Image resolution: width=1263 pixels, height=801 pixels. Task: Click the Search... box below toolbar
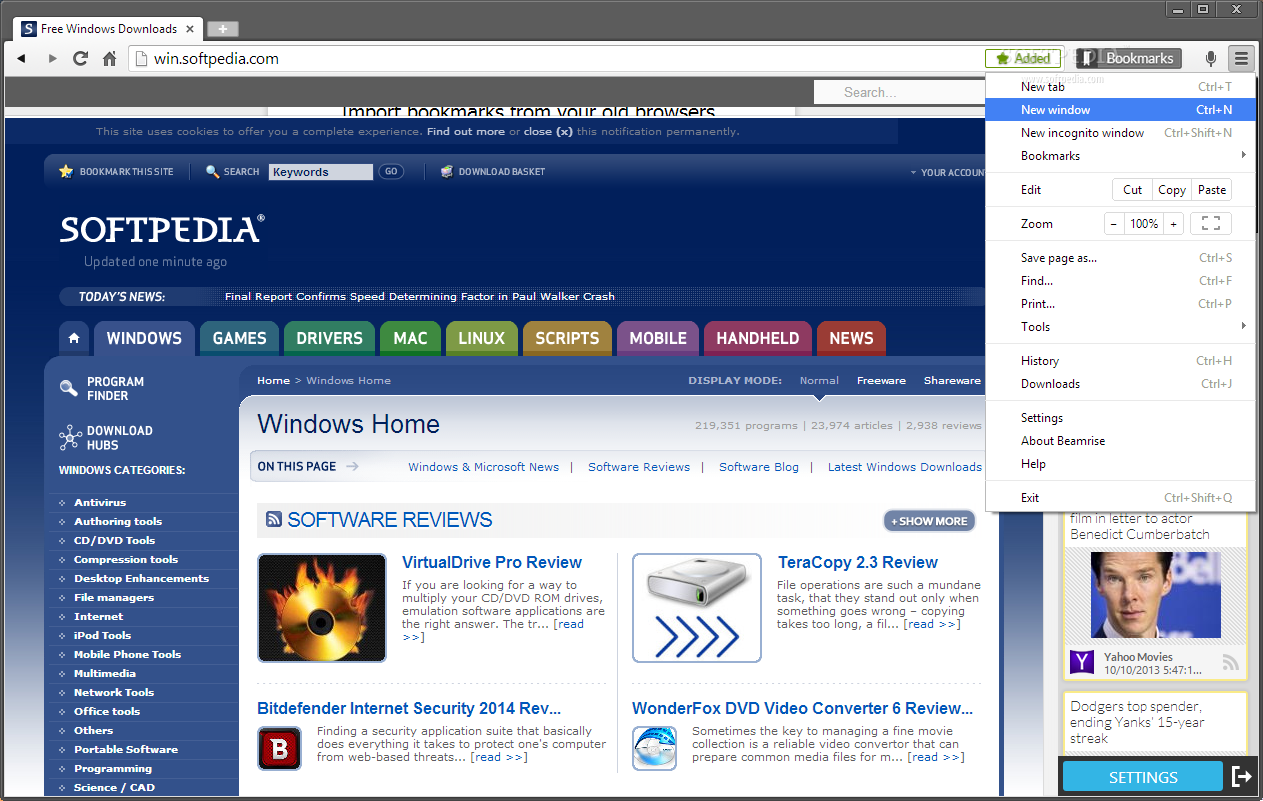click(x=900, y=92)
